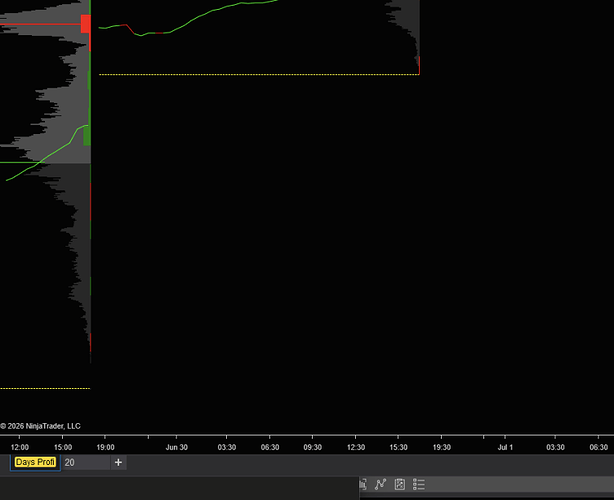Click the Jun 30 date marker
Viewport: 614px width, 500px height.
[x=177, y=447]
